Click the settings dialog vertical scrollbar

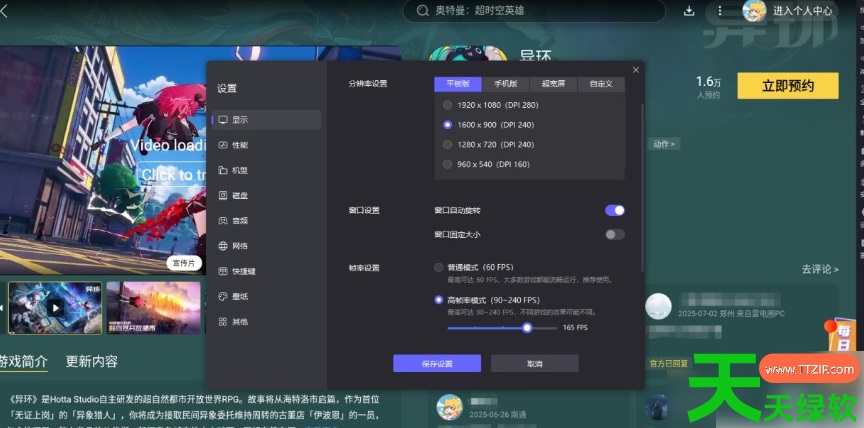[x=642, y=187]
